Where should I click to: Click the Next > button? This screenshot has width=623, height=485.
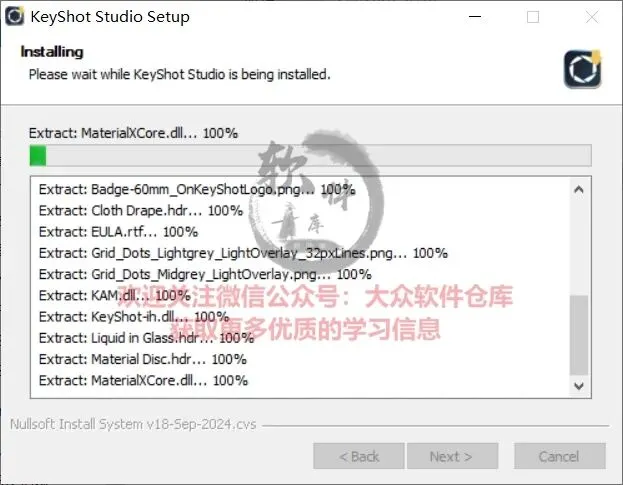click(452, 456)
